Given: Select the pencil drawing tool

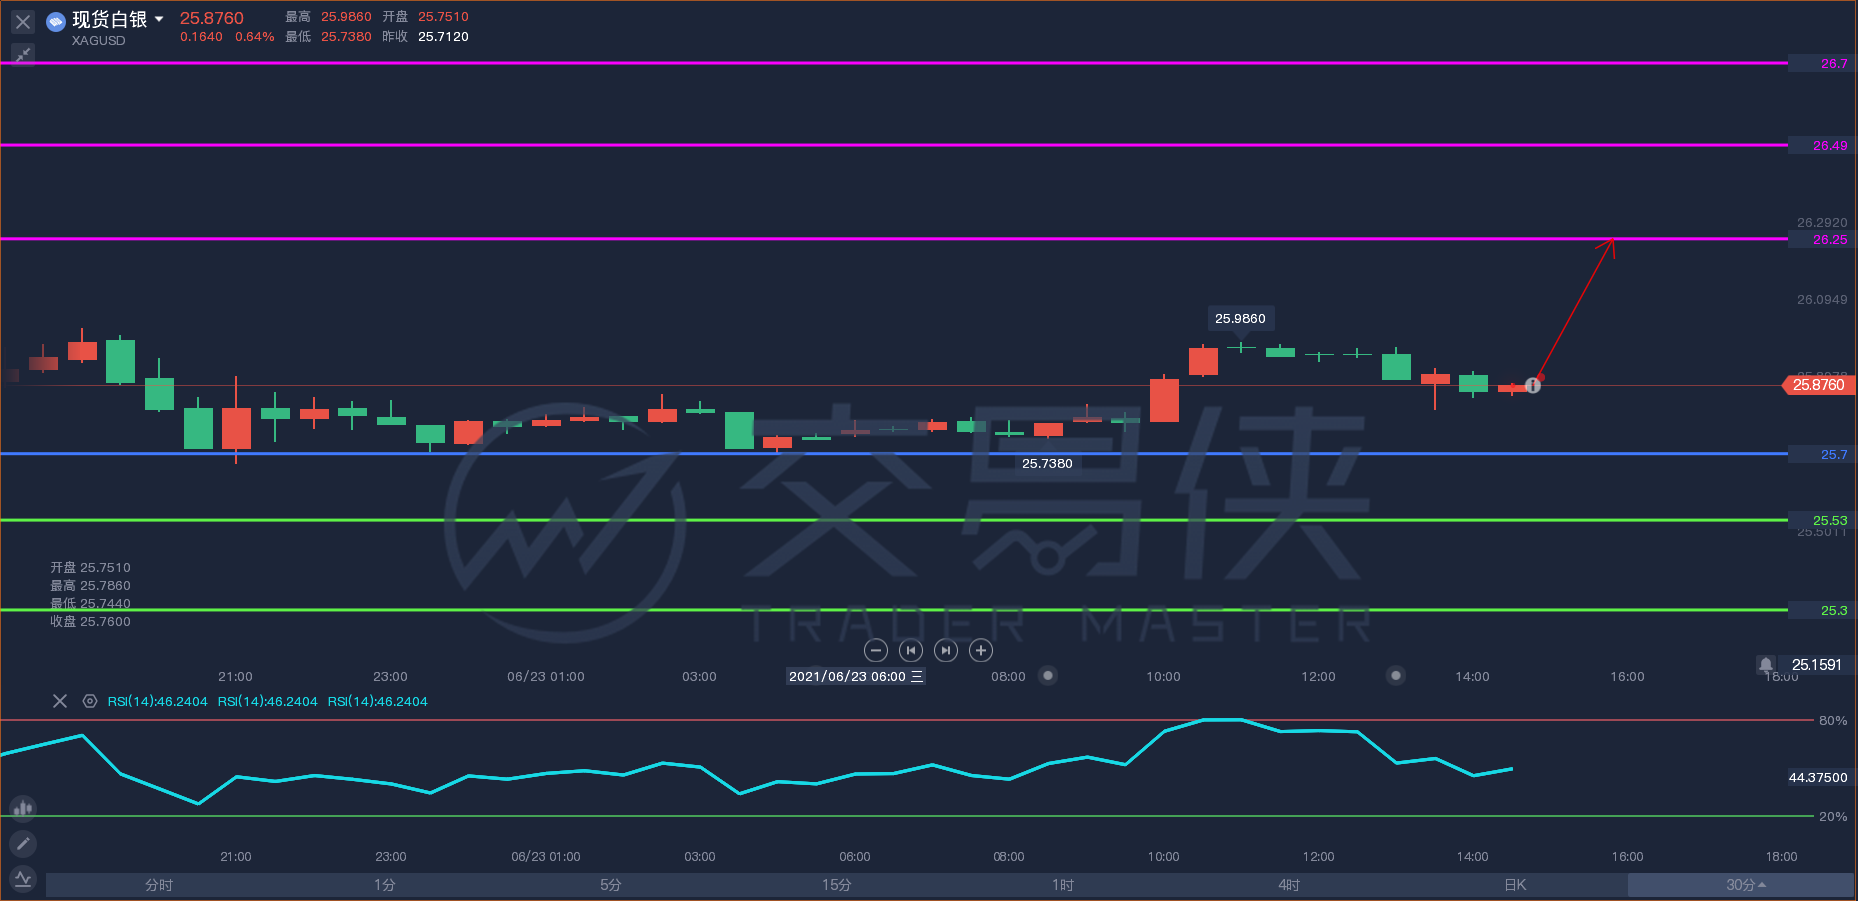Looking at the screenshot, I should point(23,844).
